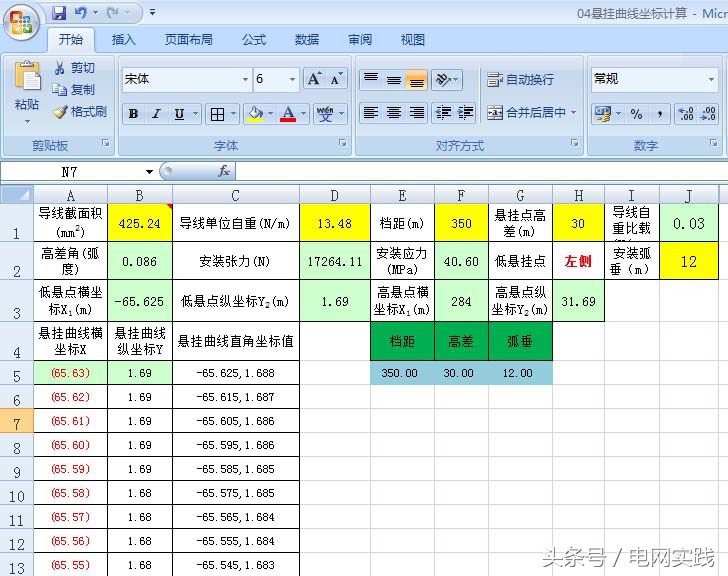Toggle underline formatting
The image size is (728, 576).
click(x=179, y=114)
